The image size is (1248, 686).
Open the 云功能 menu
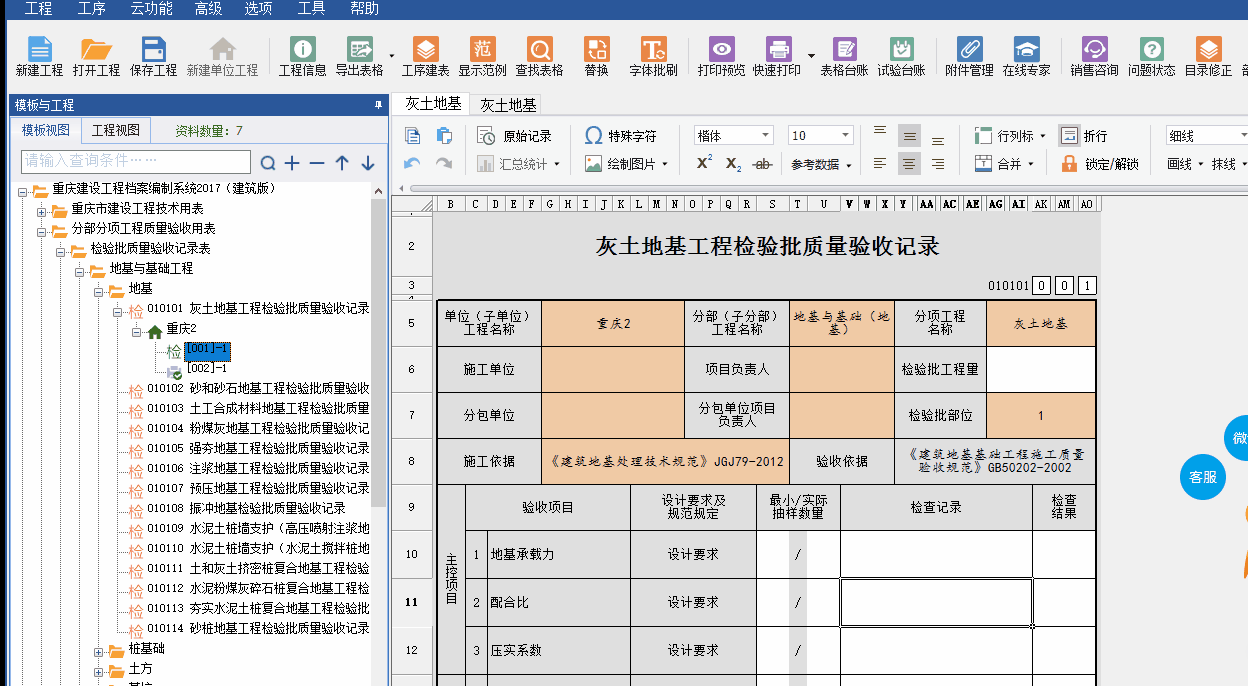coord(151,9)
